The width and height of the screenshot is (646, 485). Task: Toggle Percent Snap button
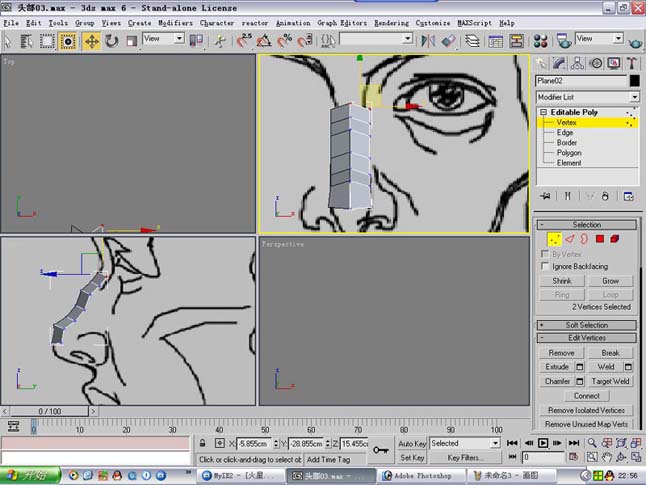[284, 41]
